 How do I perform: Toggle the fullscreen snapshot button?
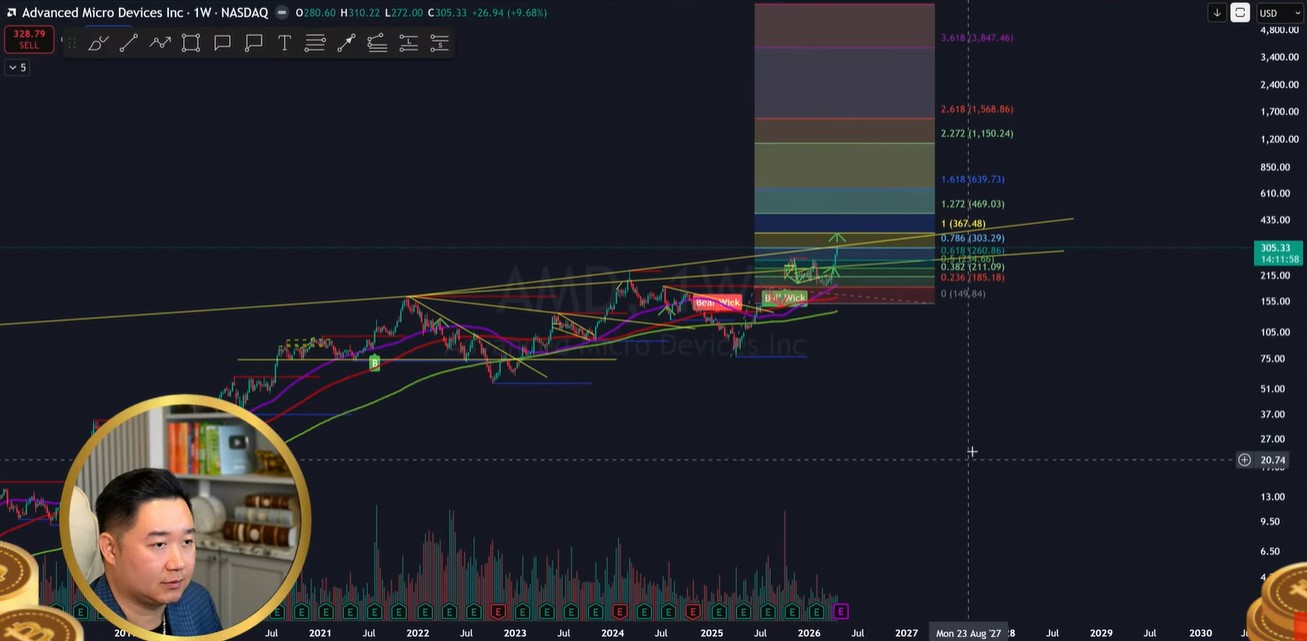point(1240,13)
